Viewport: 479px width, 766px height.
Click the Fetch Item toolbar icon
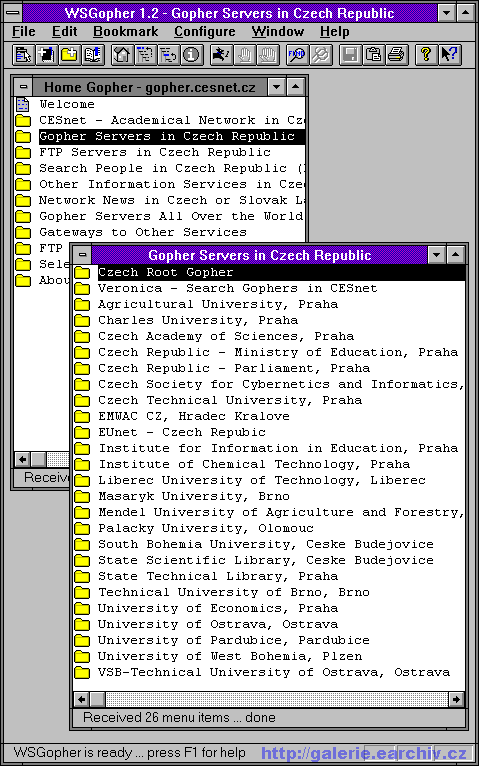click(x=23, y=55)
